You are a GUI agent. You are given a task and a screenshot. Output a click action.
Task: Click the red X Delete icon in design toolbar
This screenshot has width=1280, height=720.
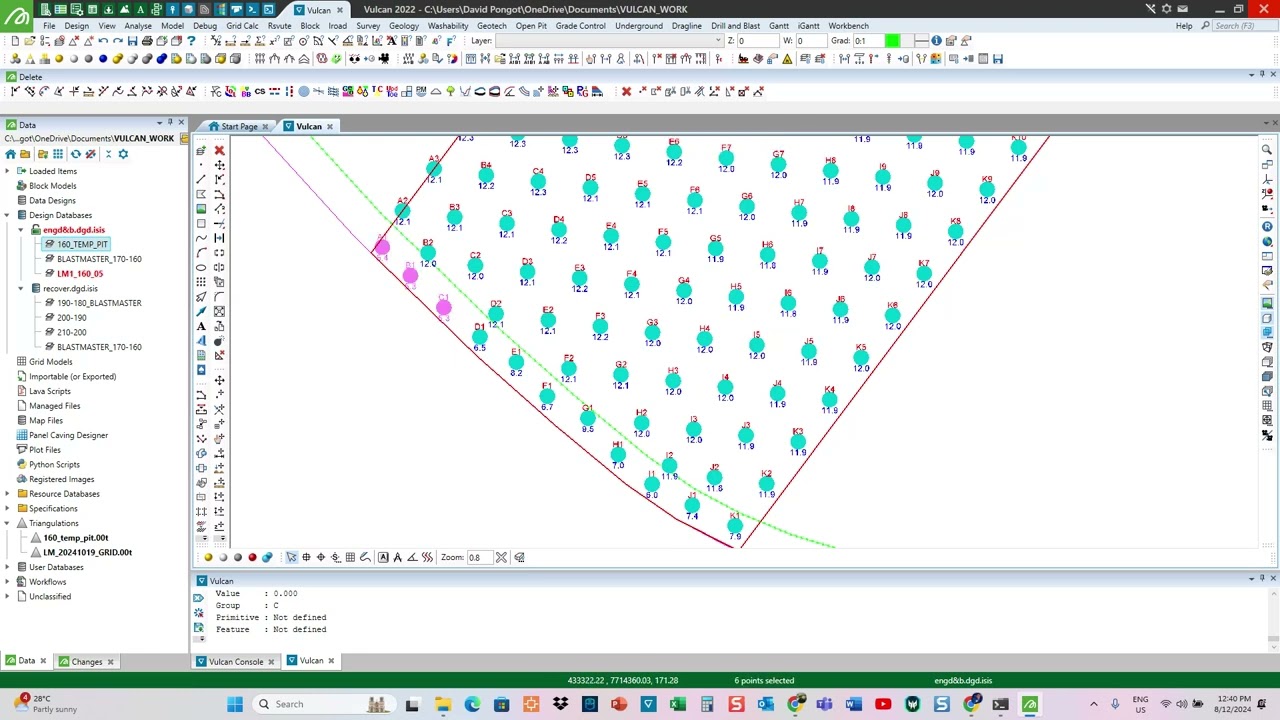(219, 150)
